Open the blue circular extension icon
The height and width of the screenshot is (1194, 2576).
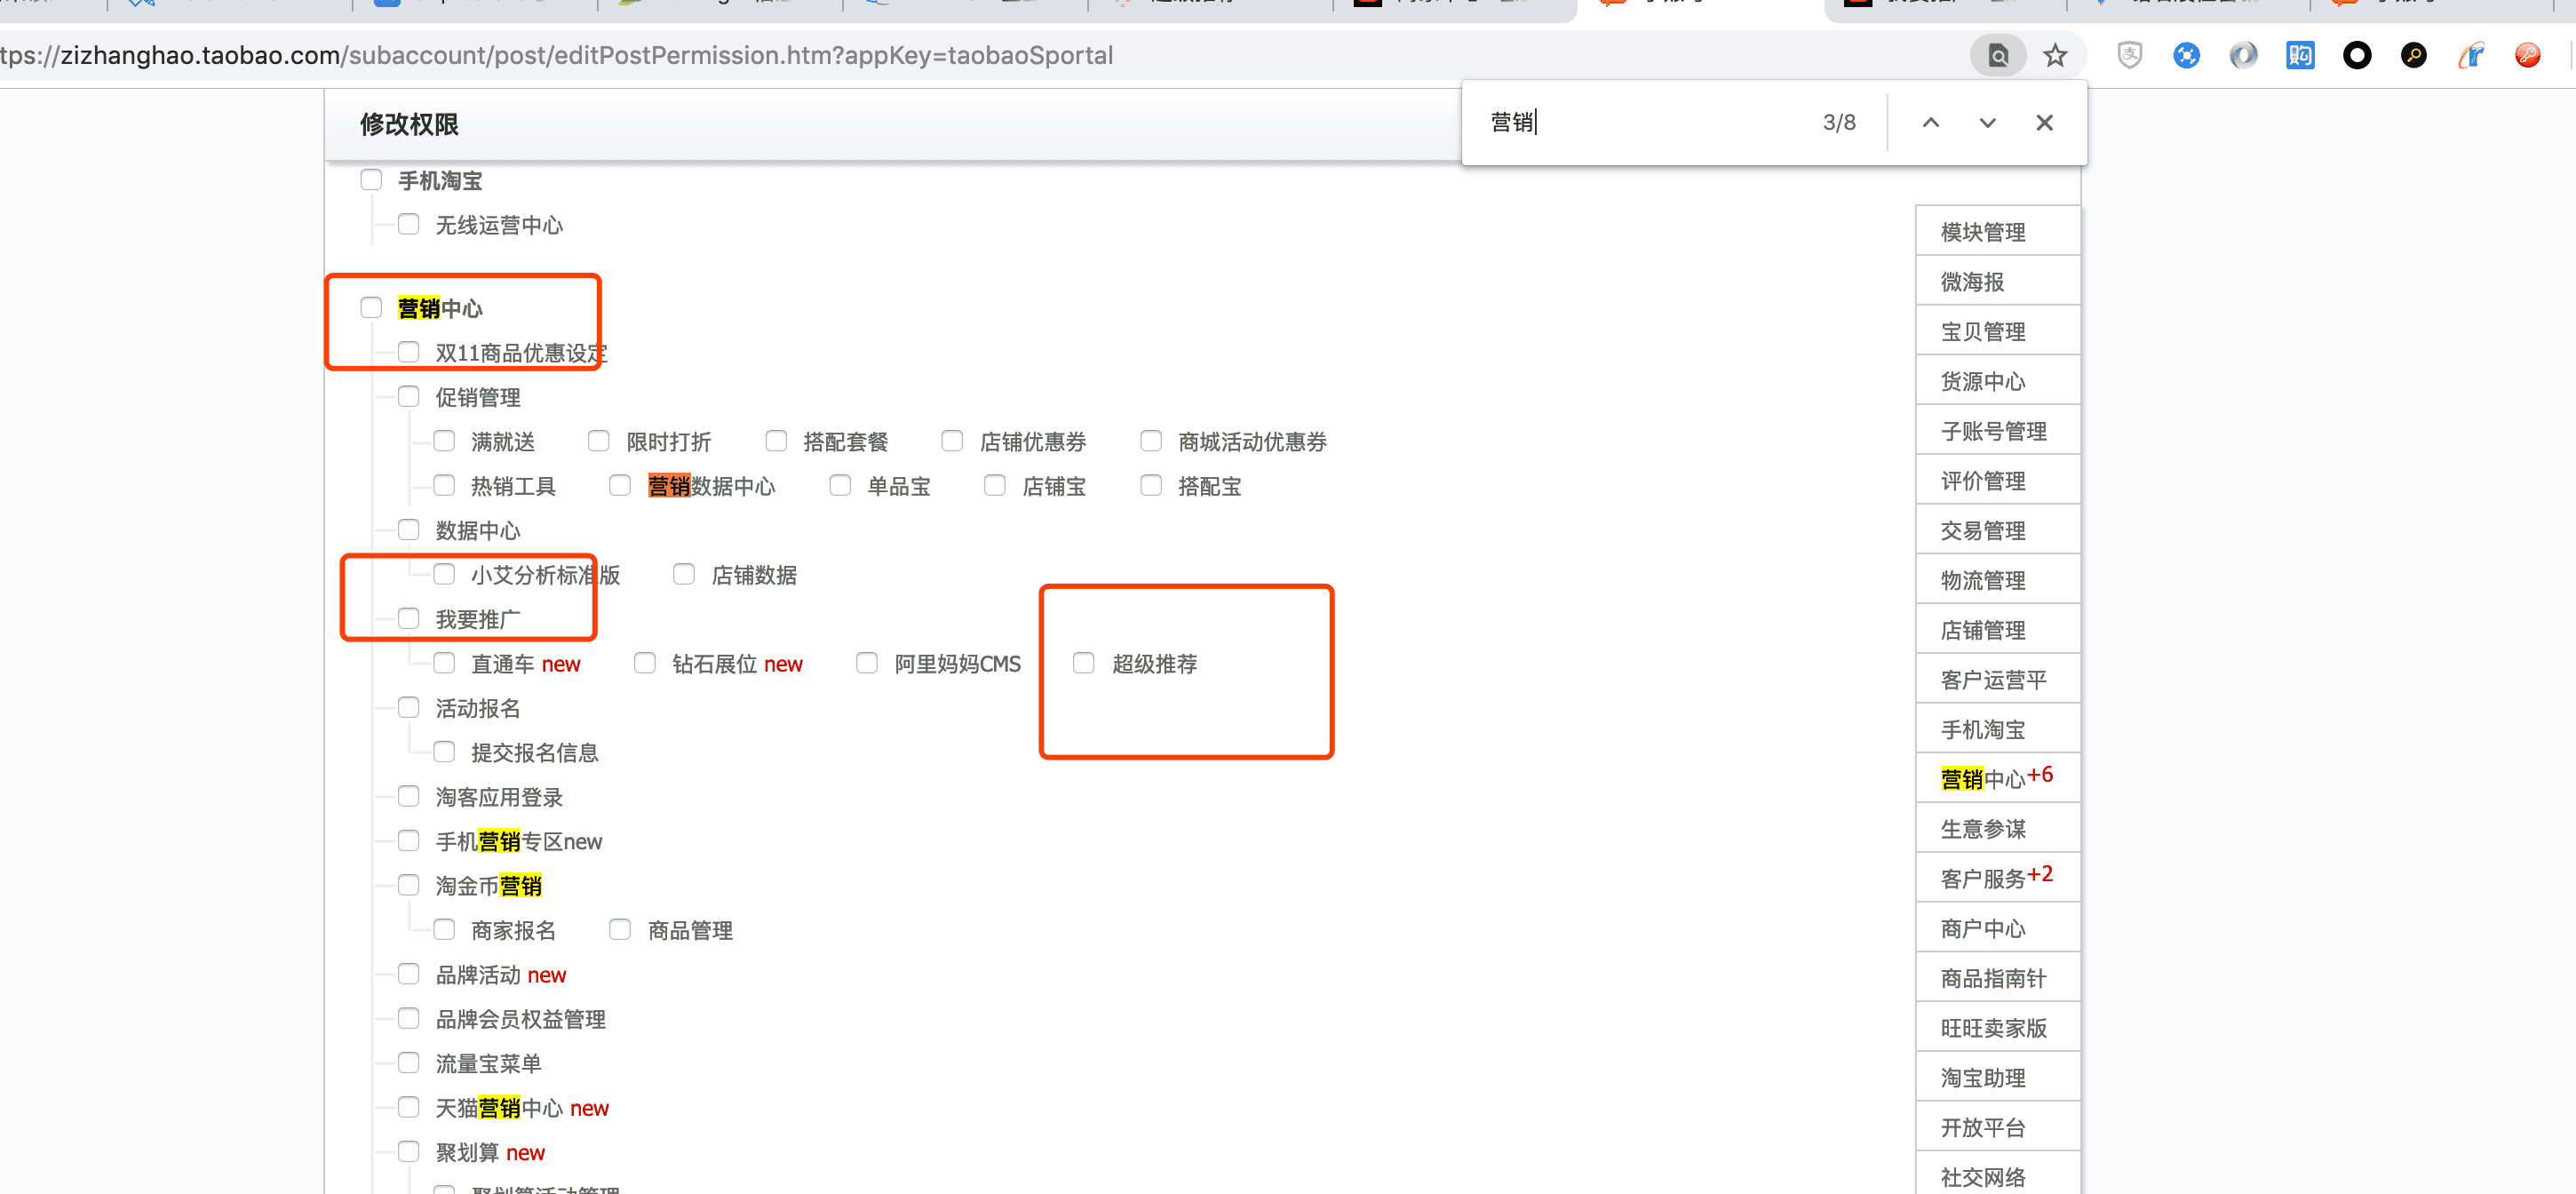[x=2187, y=55]
